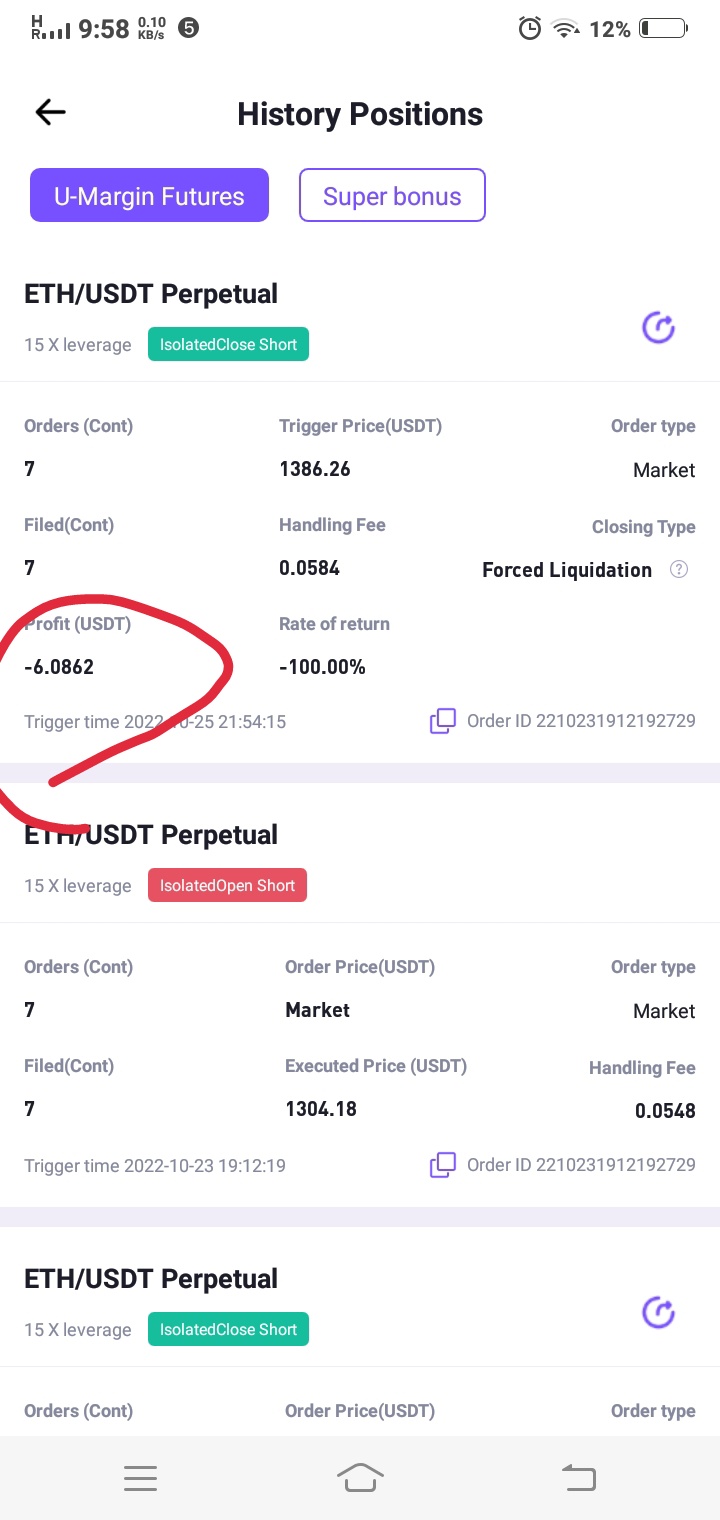Viewport: 720px width, 1520px height.
Task: Copy the Order ID of the forced liquidation order
Action: pyautogui.click(x=443, y=721)
